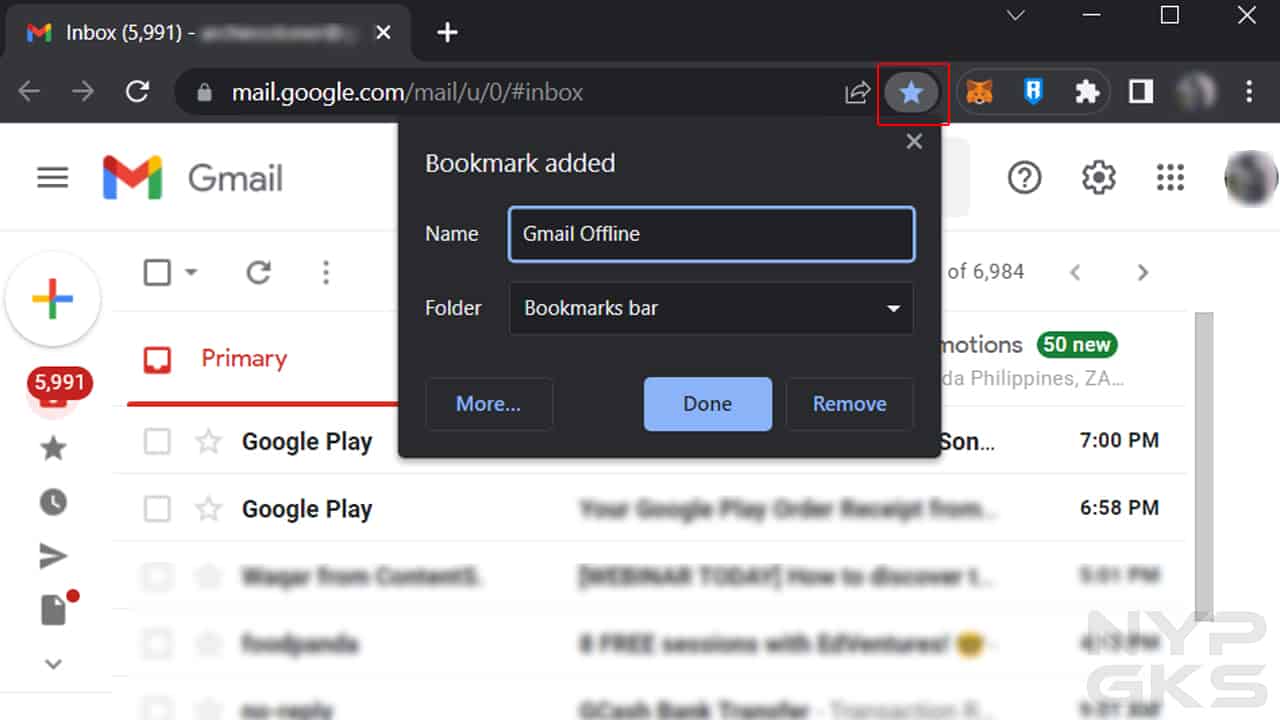Viewport: 1280px width, 720px height.
Task: Open the select dropdown arrow
Action: (x=191, y=272)
